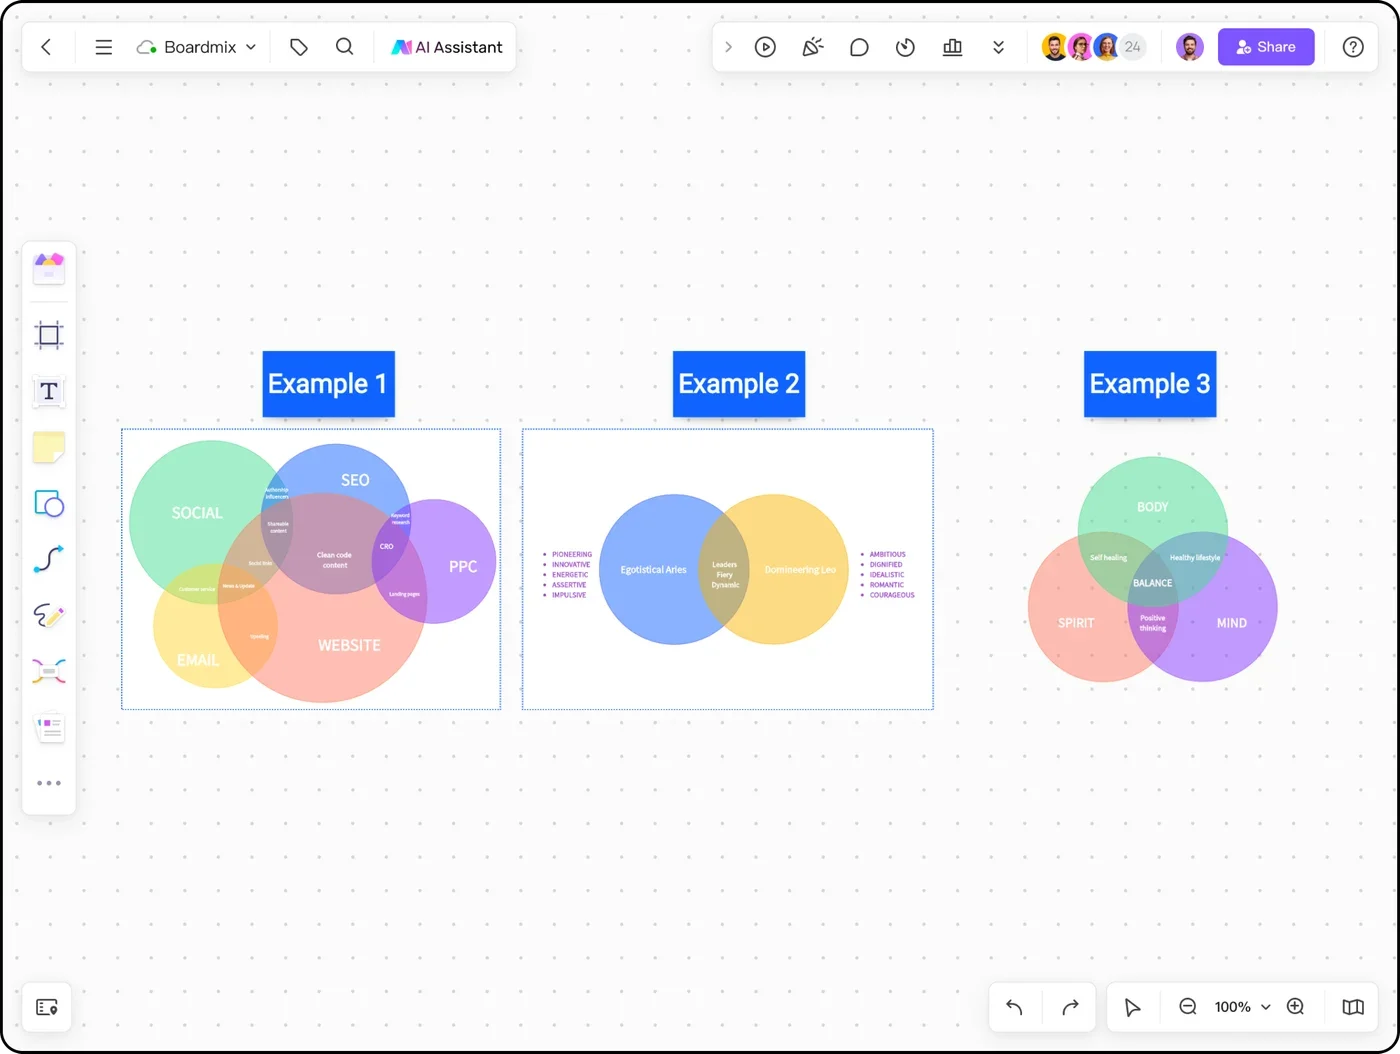This screenshot has width=1400, height=1054.
Task: Redo the last action
Action: pos(1070,1007)
